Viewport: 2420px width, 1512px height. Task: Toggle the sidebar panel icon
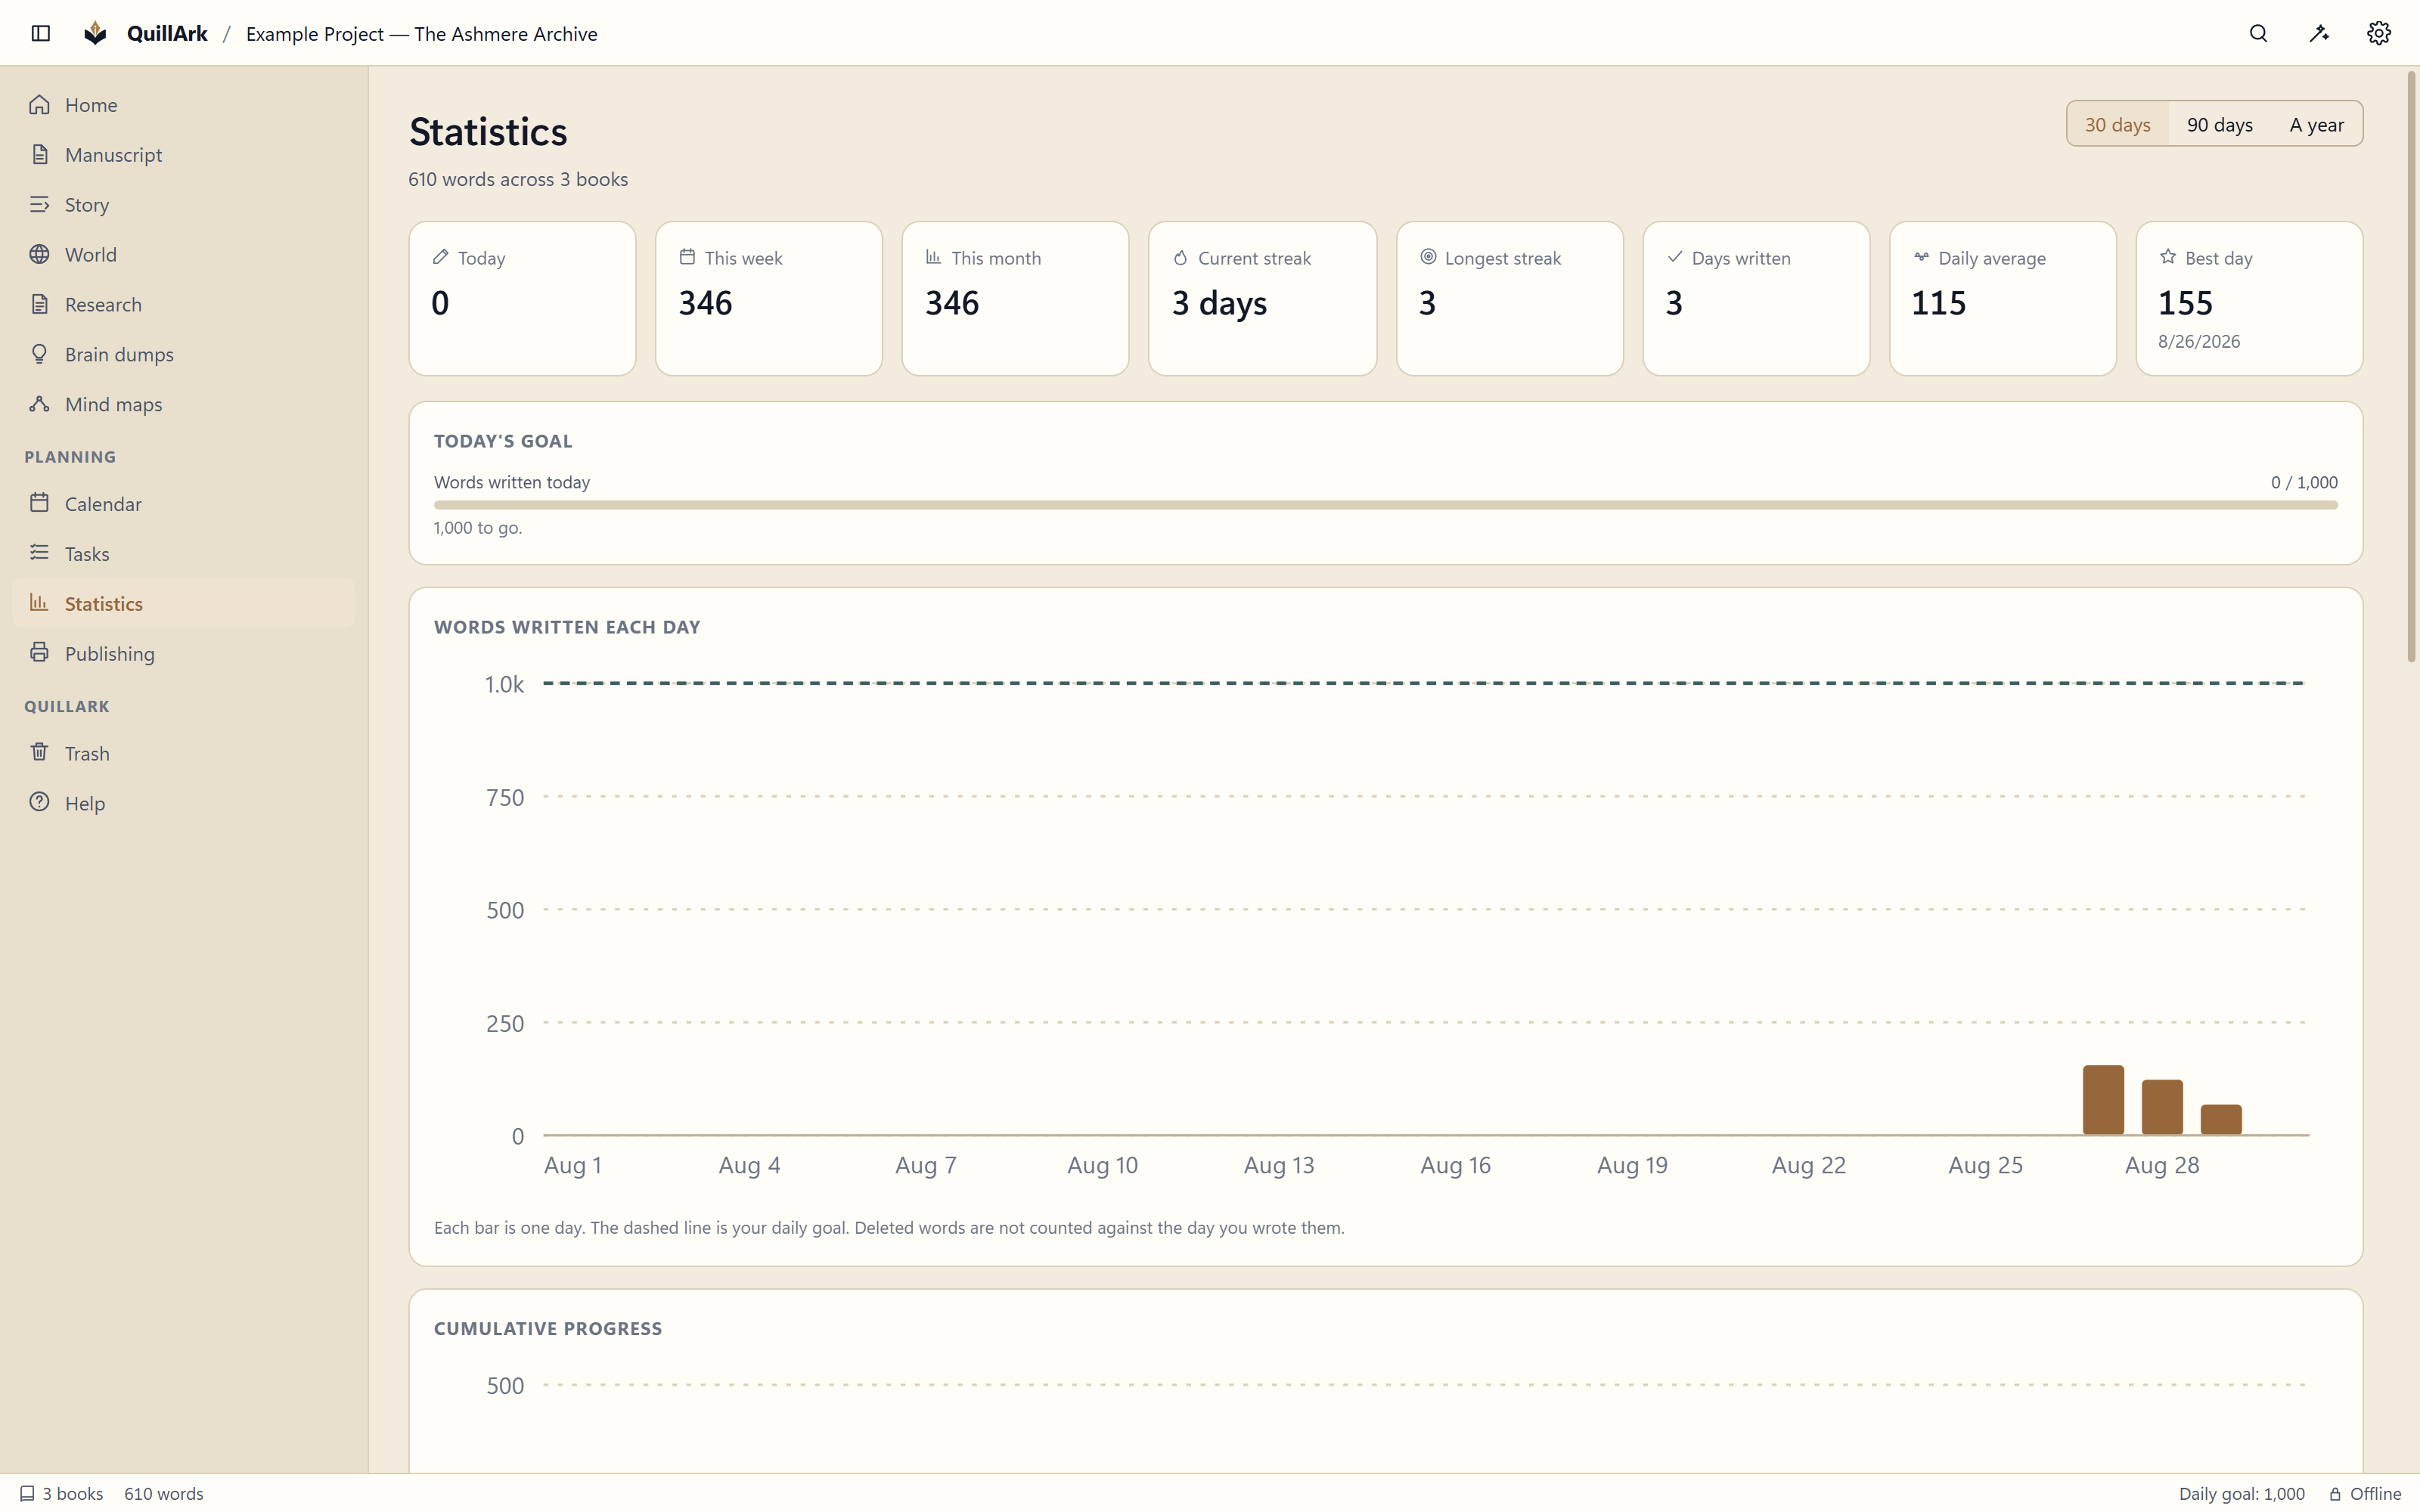click(41, 33)
